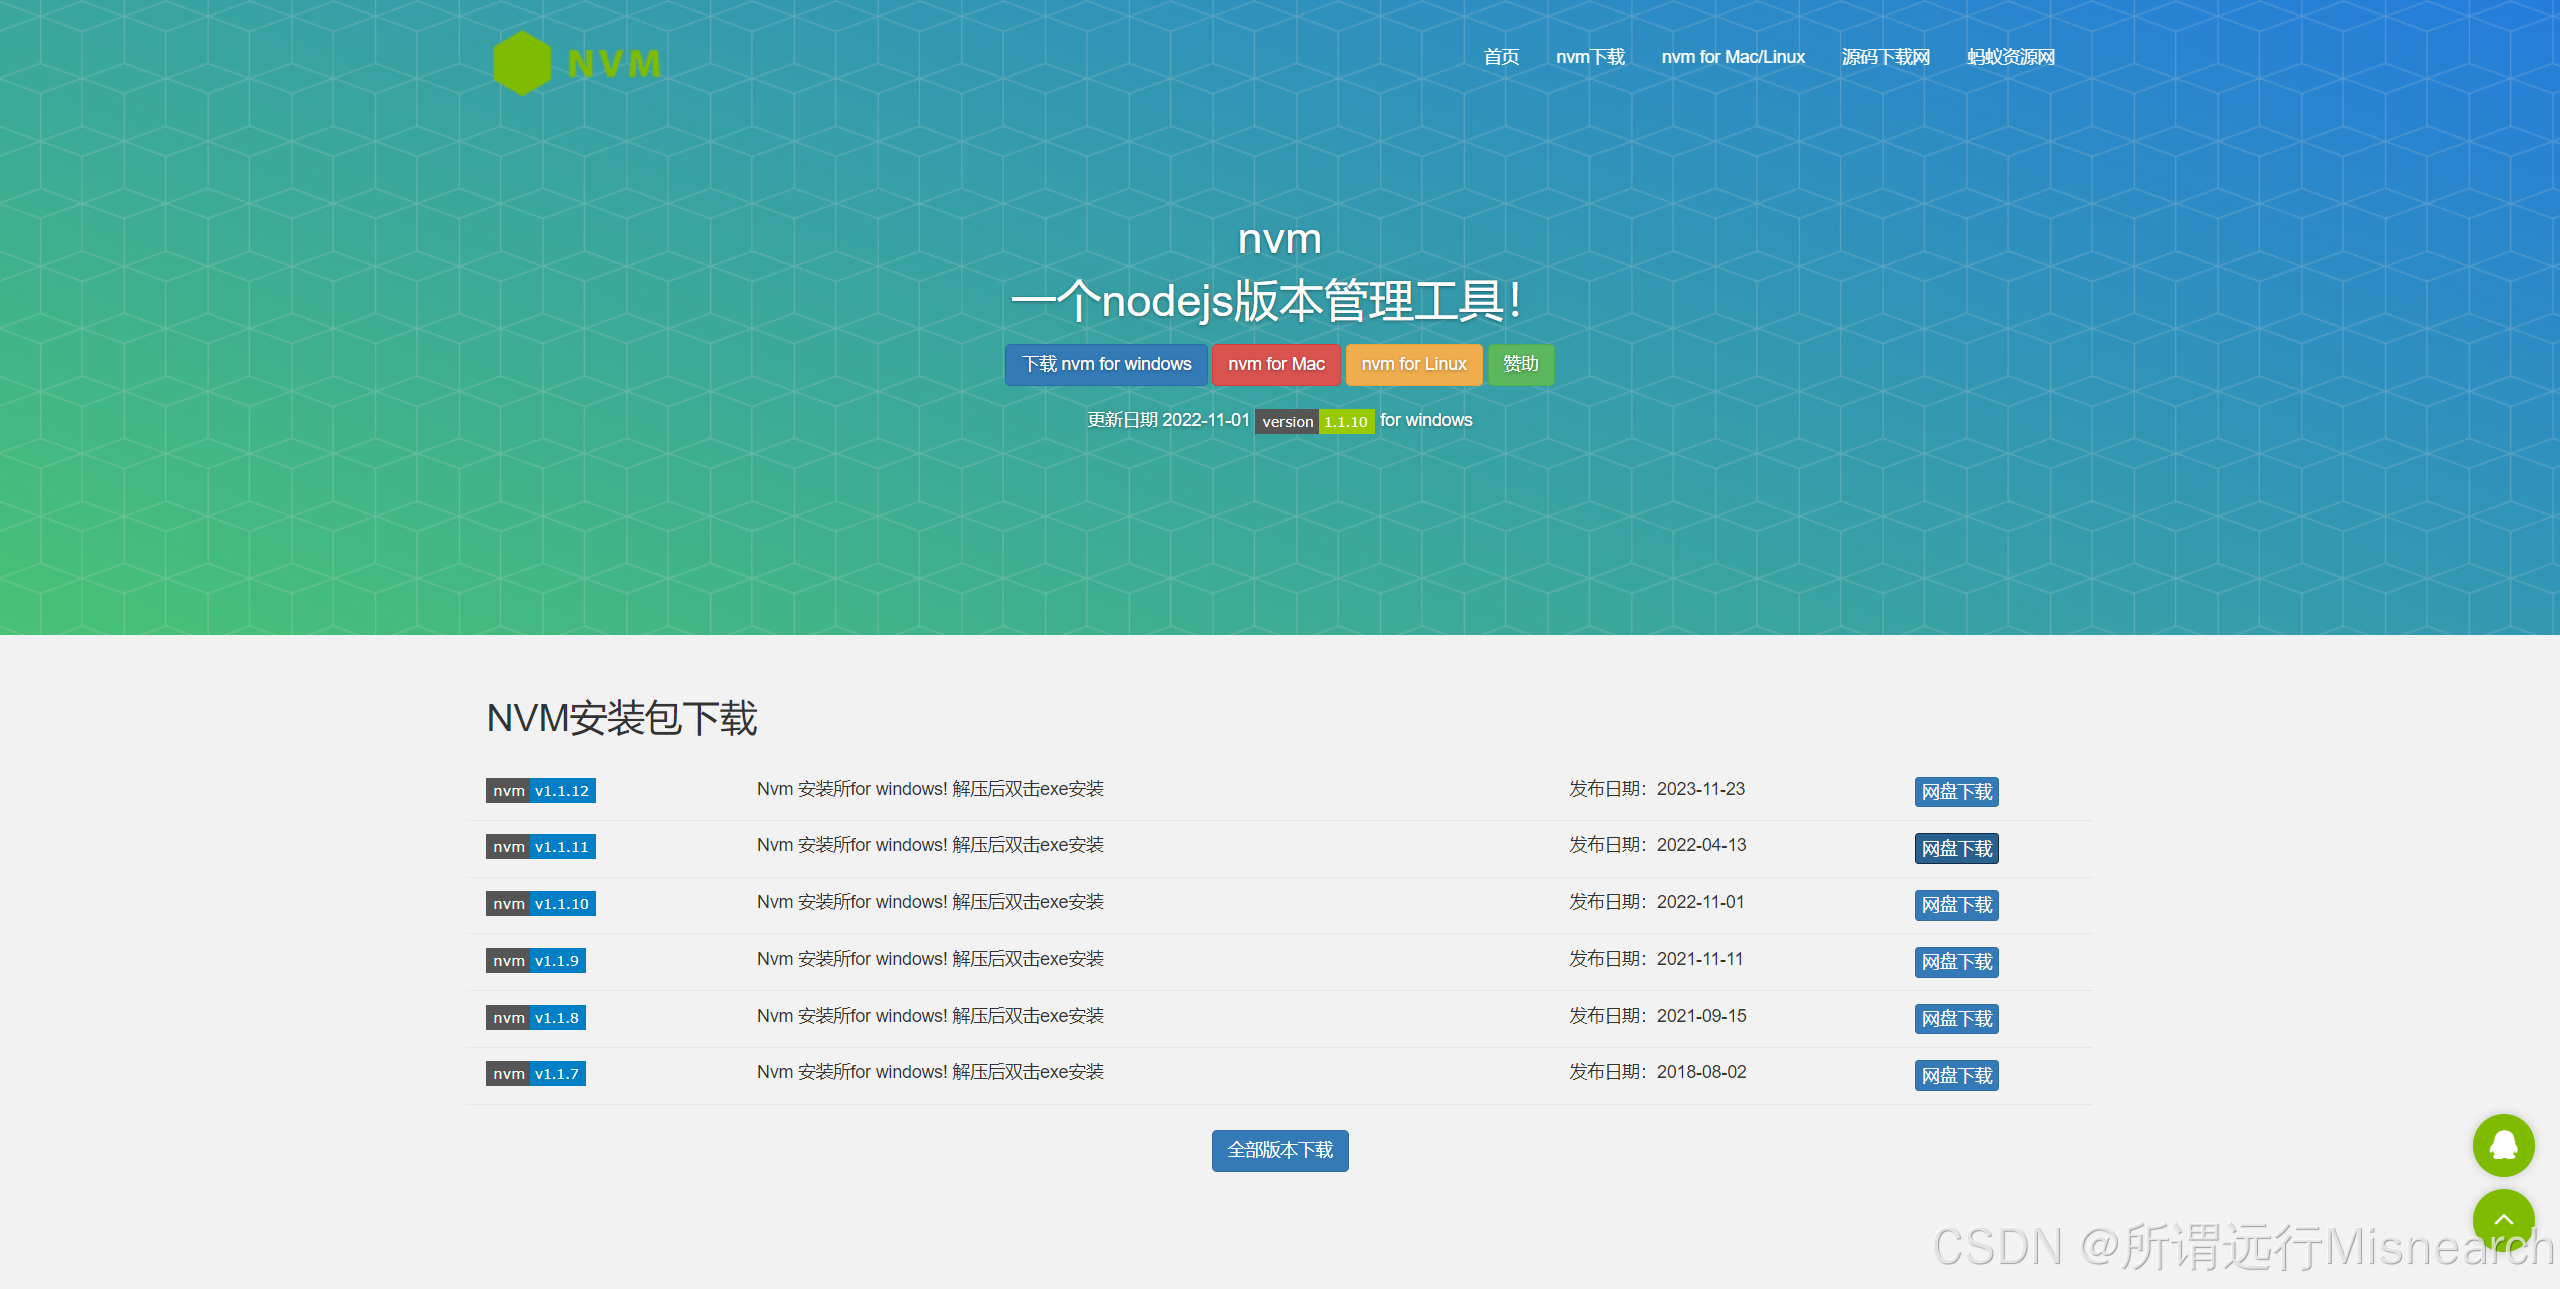Click 网盘下载 for nvm v1.1.8

(x=1956, y=1019)
